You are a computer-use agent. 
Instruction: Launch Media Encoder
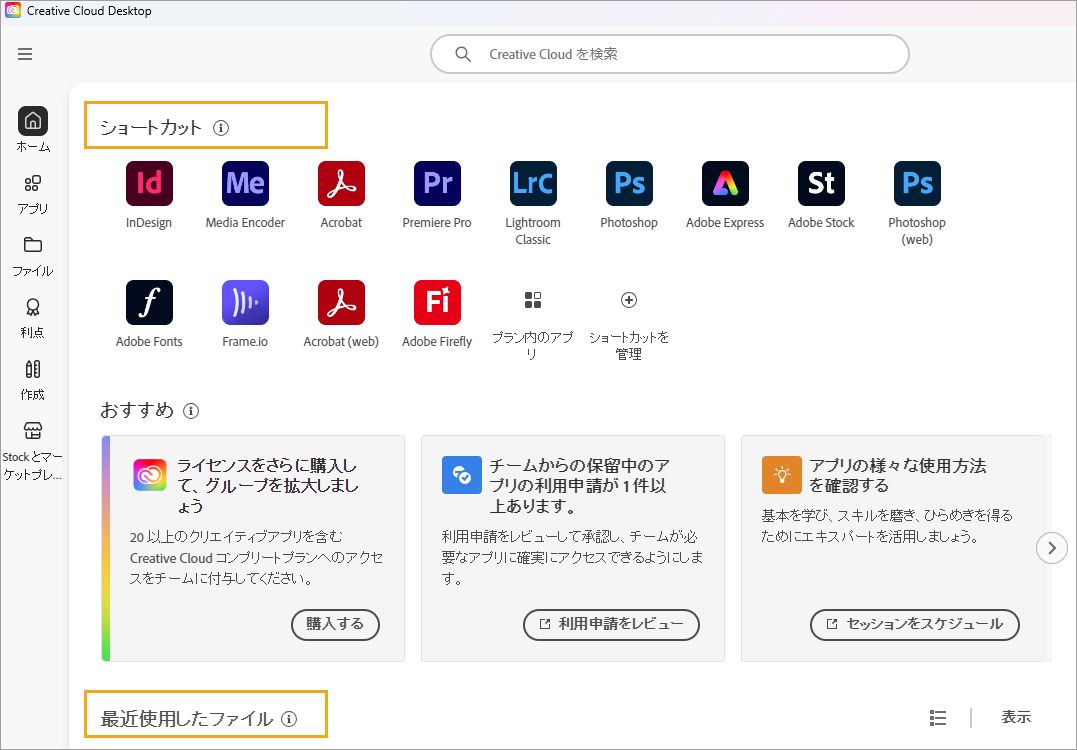click(245, 184)
